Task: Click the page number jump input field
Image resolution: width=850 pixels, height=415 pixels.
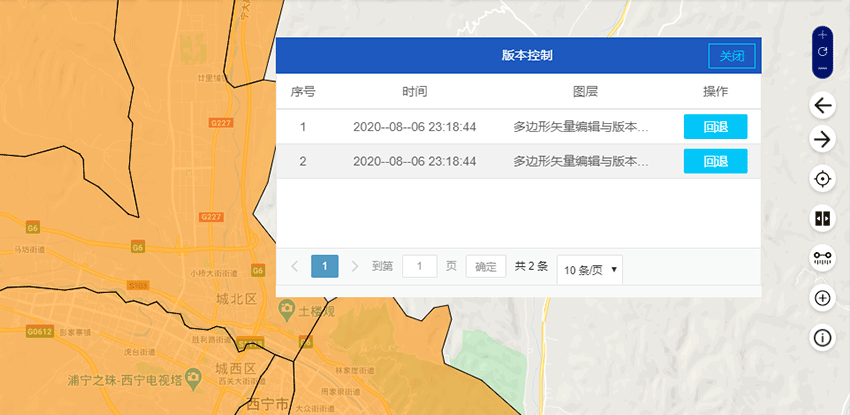Action: tap(419, 267)
